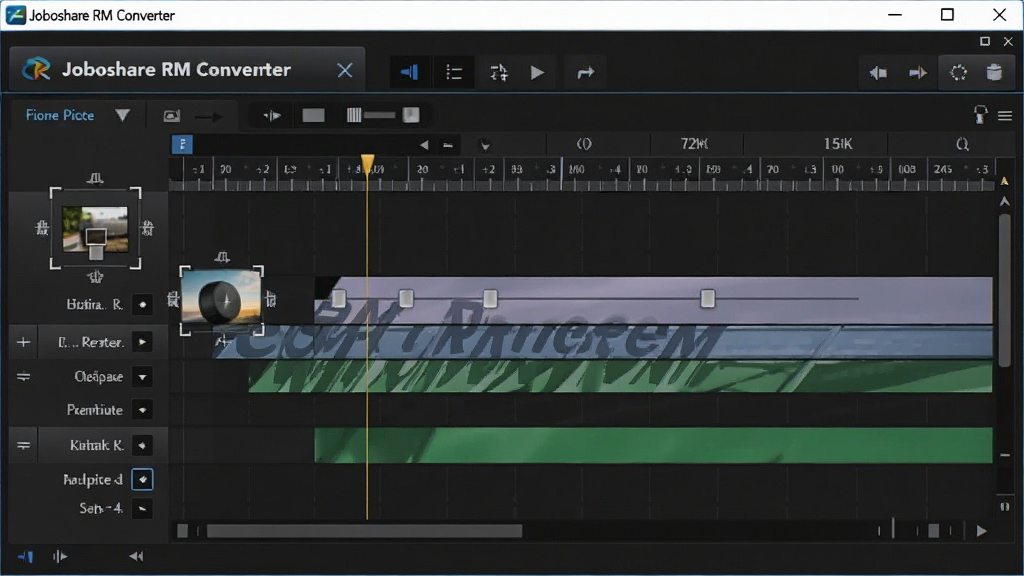Viewport: 1024px width, 576px height.
Task: Click the split icon at bottom left
Action: (59, 556)
